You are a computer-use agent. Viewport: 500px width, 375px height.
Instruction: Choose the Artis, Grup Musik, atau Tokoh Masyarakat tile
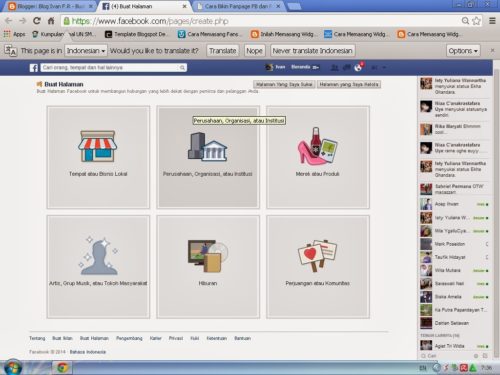point(98,267)
